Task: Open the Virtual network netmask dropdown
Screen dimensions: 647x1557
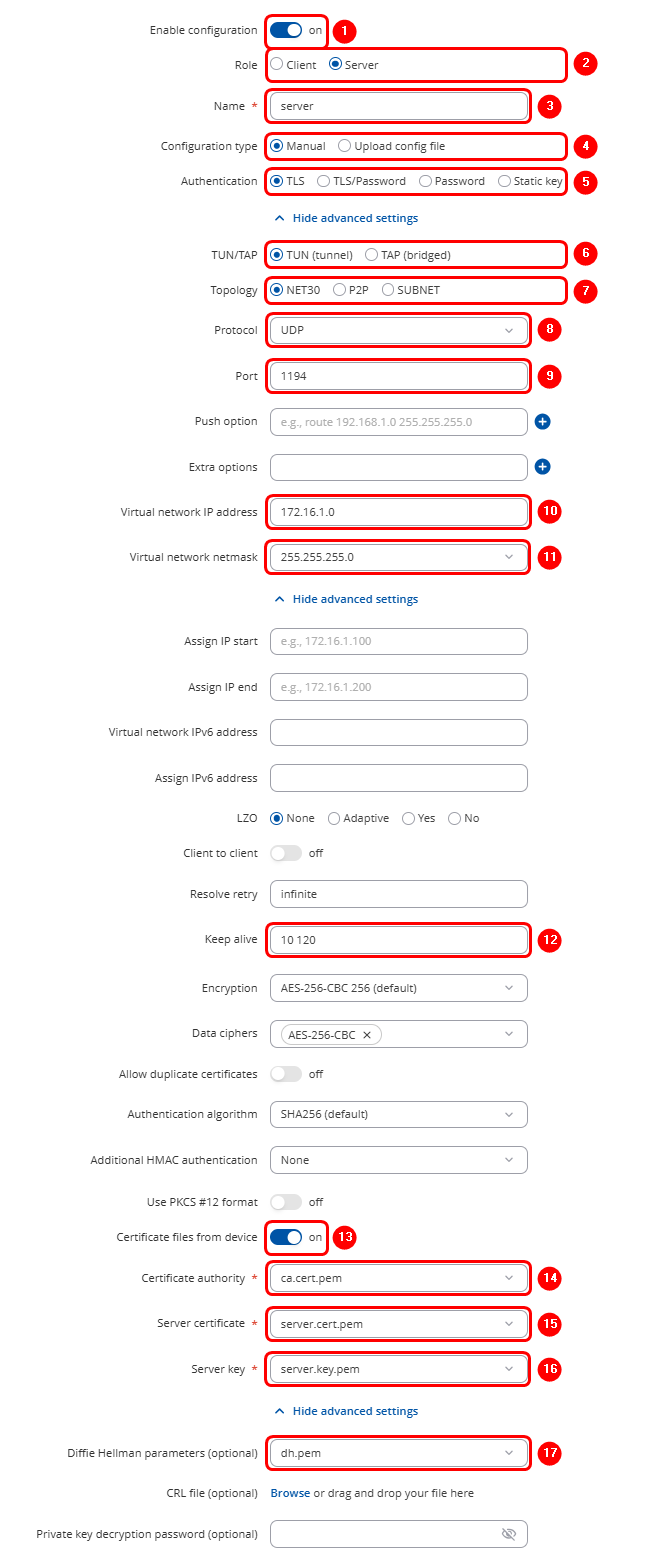Action: (x=398, y=556)
